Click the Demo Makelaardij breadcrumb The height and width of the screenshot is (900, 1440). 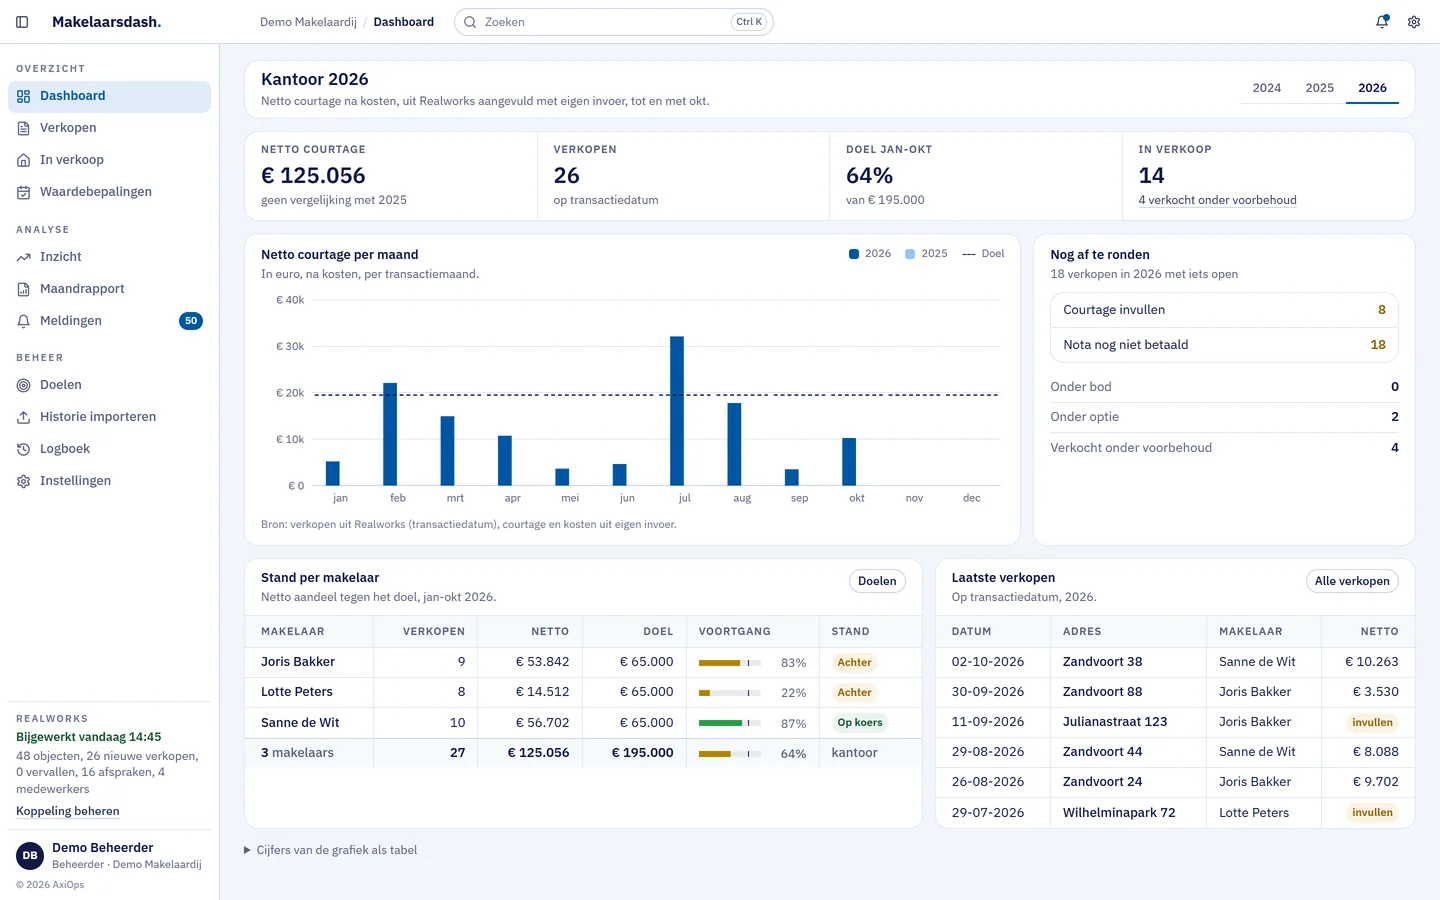coord(308,22)
